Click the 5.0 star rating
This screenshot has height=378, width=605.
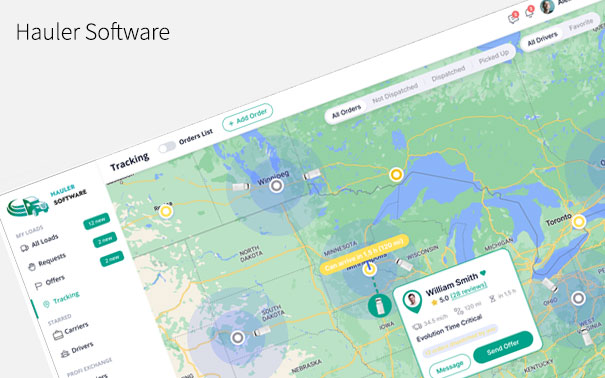pyautogui.click(x=440, y=300)
